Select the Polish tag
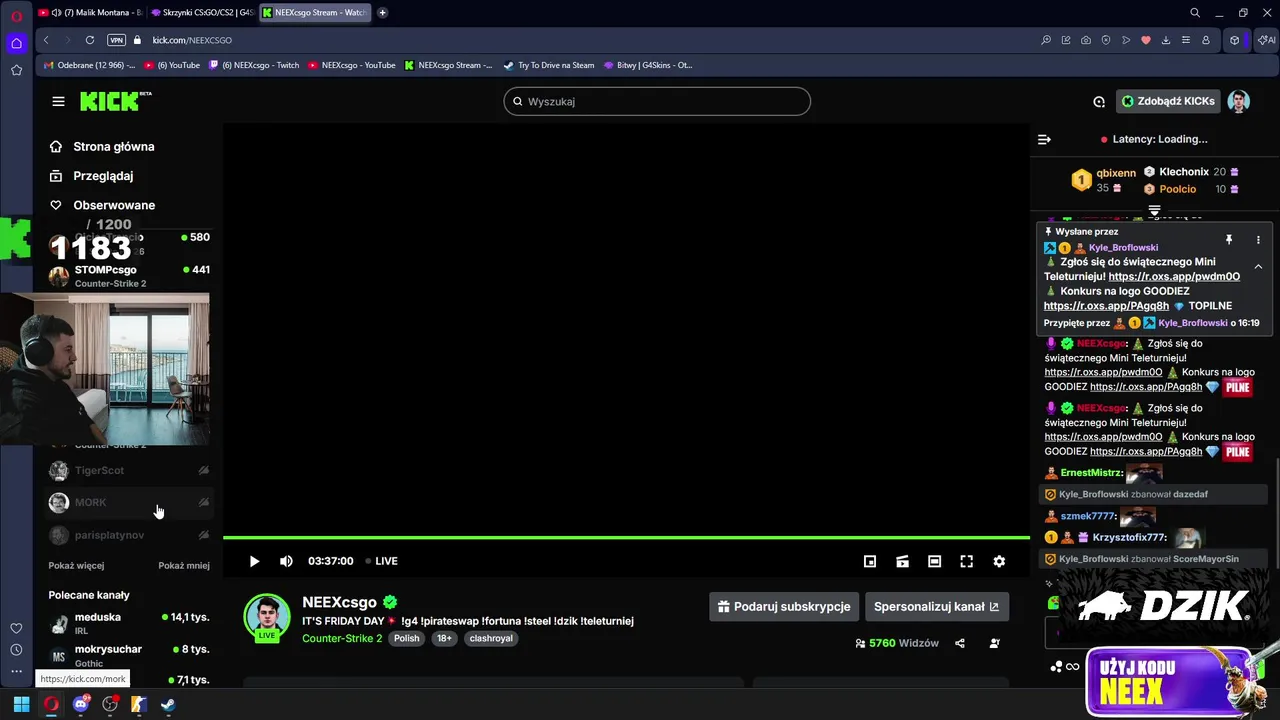1280x720 pixels. [x=406, y=638]
